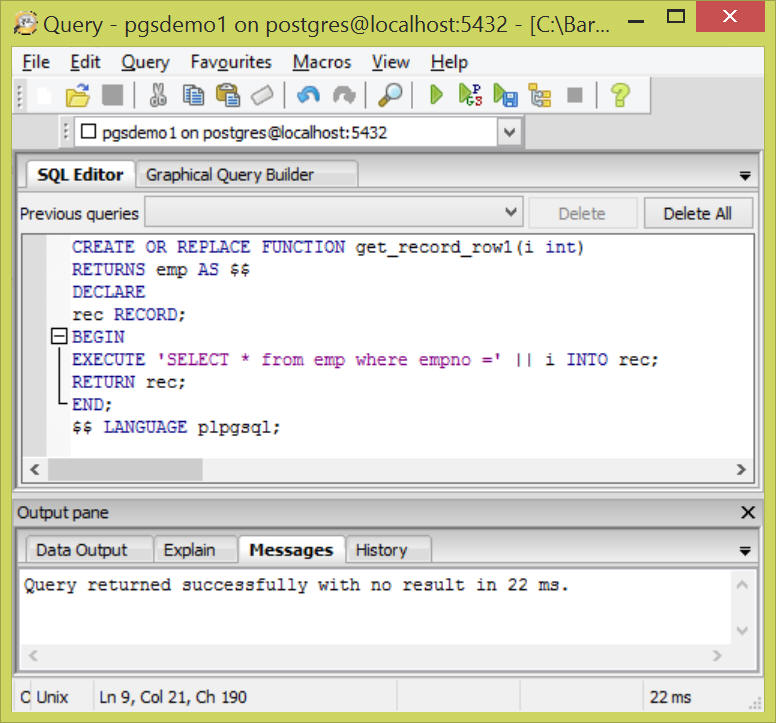The height and width of the screenshot is (723, 776).
Task: Click the Paste clipboard icon
Action: 227,95
